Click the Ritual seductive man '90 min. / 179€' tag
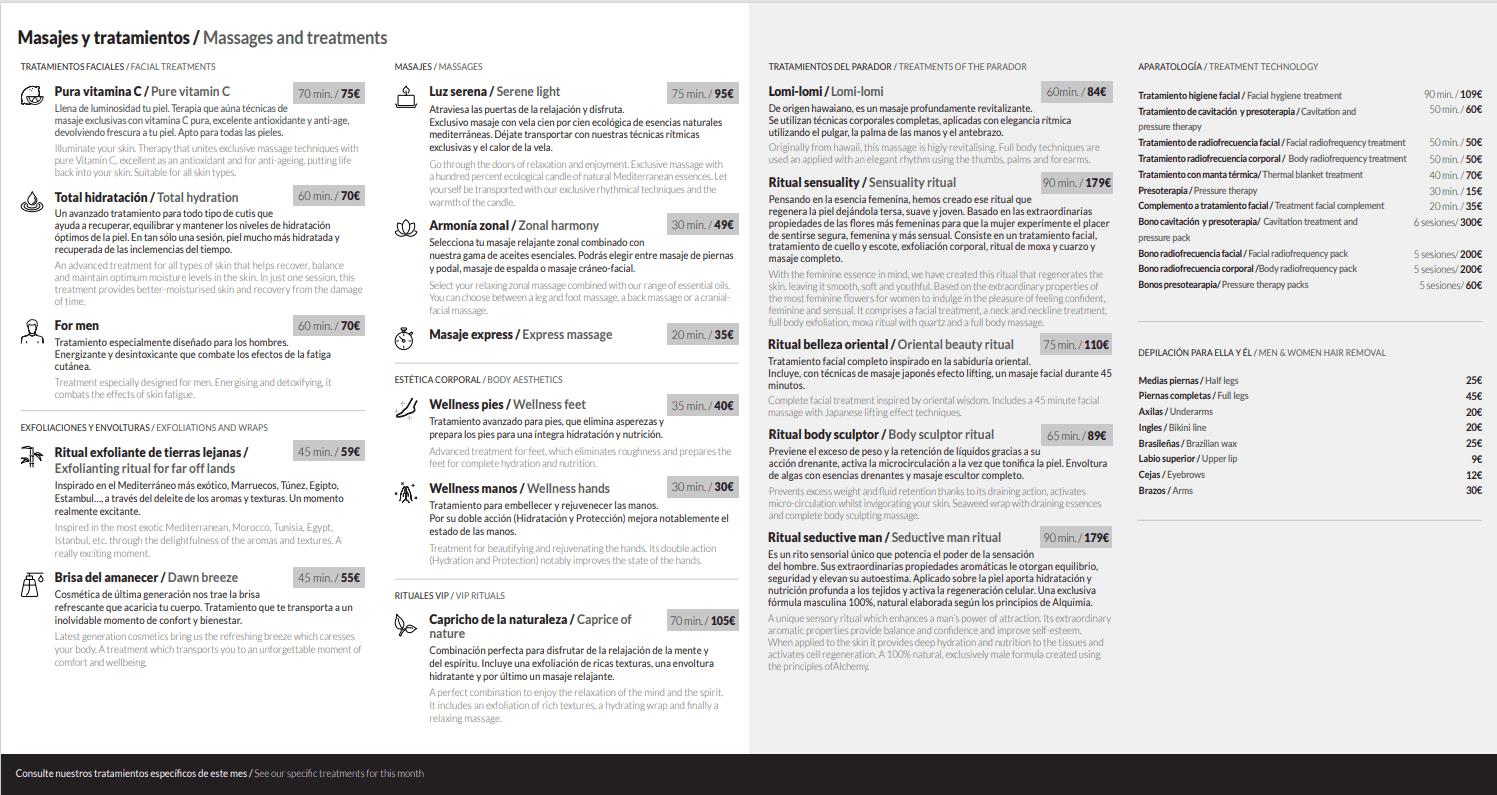The height and width of the screenshot is (795, 1497). point(1077,538)
